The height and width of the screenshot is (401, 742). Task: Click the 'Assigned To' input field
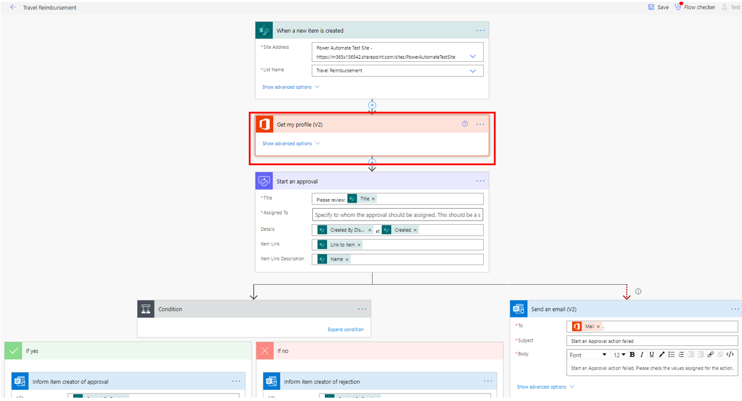click(x=398, y=214)
